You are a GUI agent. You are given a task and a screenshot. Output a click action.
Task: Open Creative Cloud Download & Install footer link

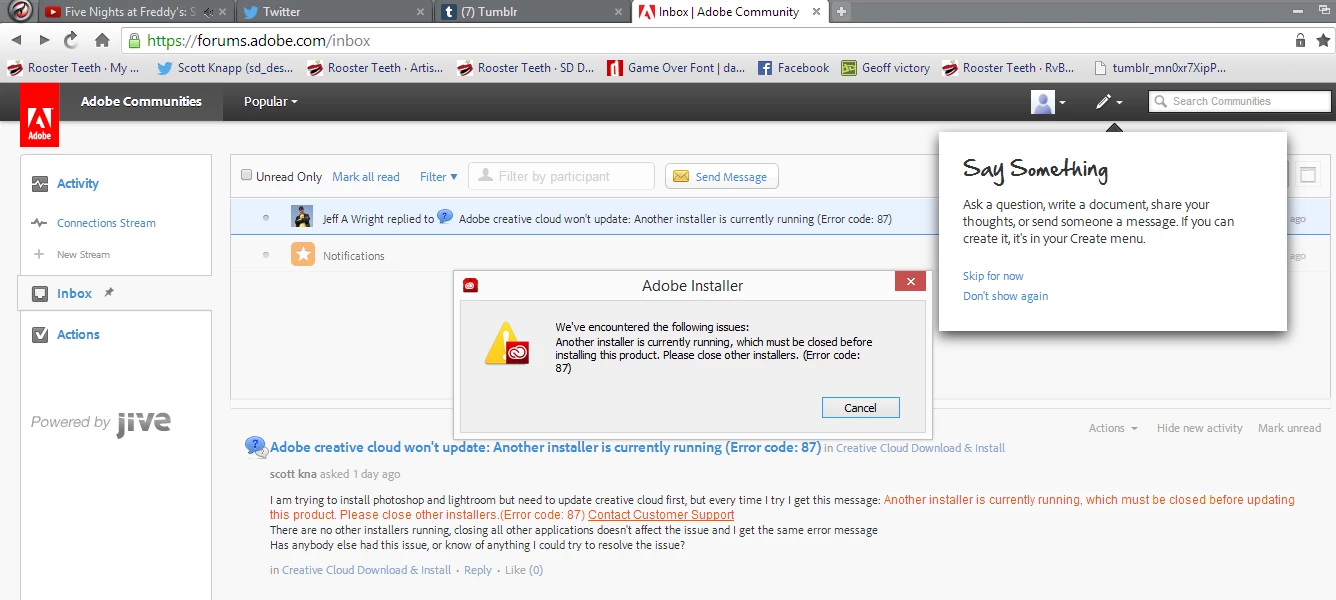click(366, 570)
